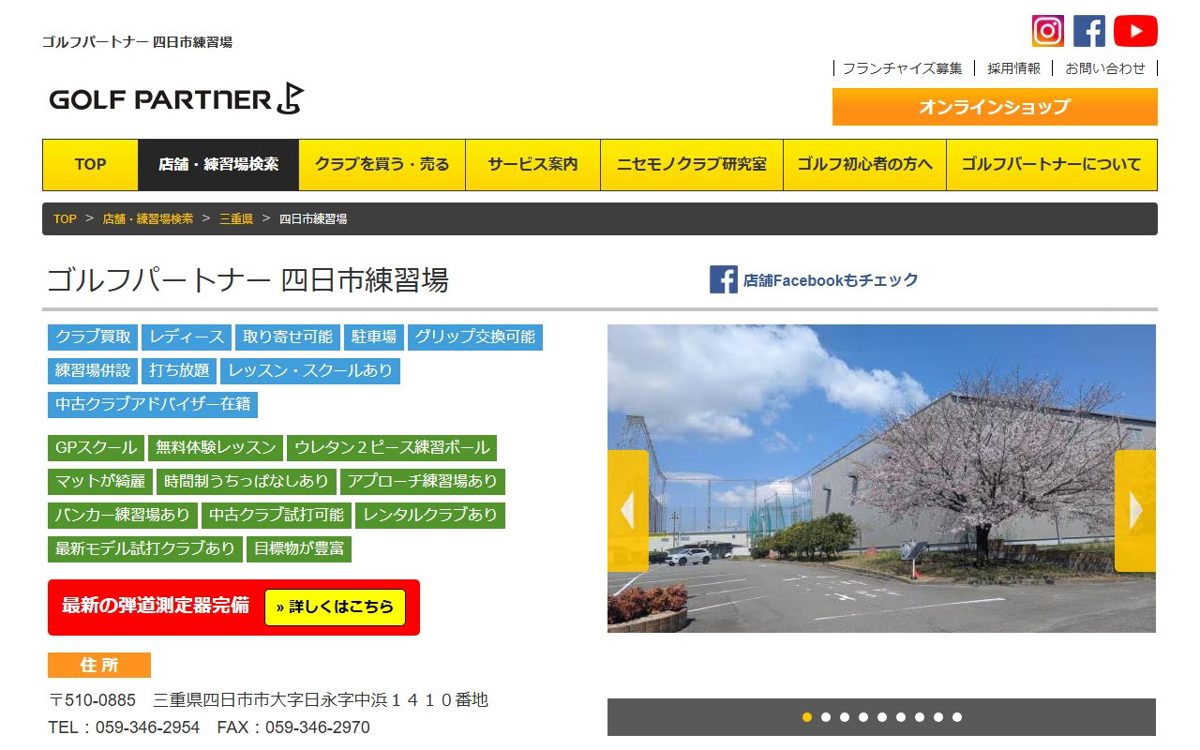This screenshot has height=750, width=1200.
Task: Select the seventh carousel dot
Action: pyautogui.click(x=920, y=717)
